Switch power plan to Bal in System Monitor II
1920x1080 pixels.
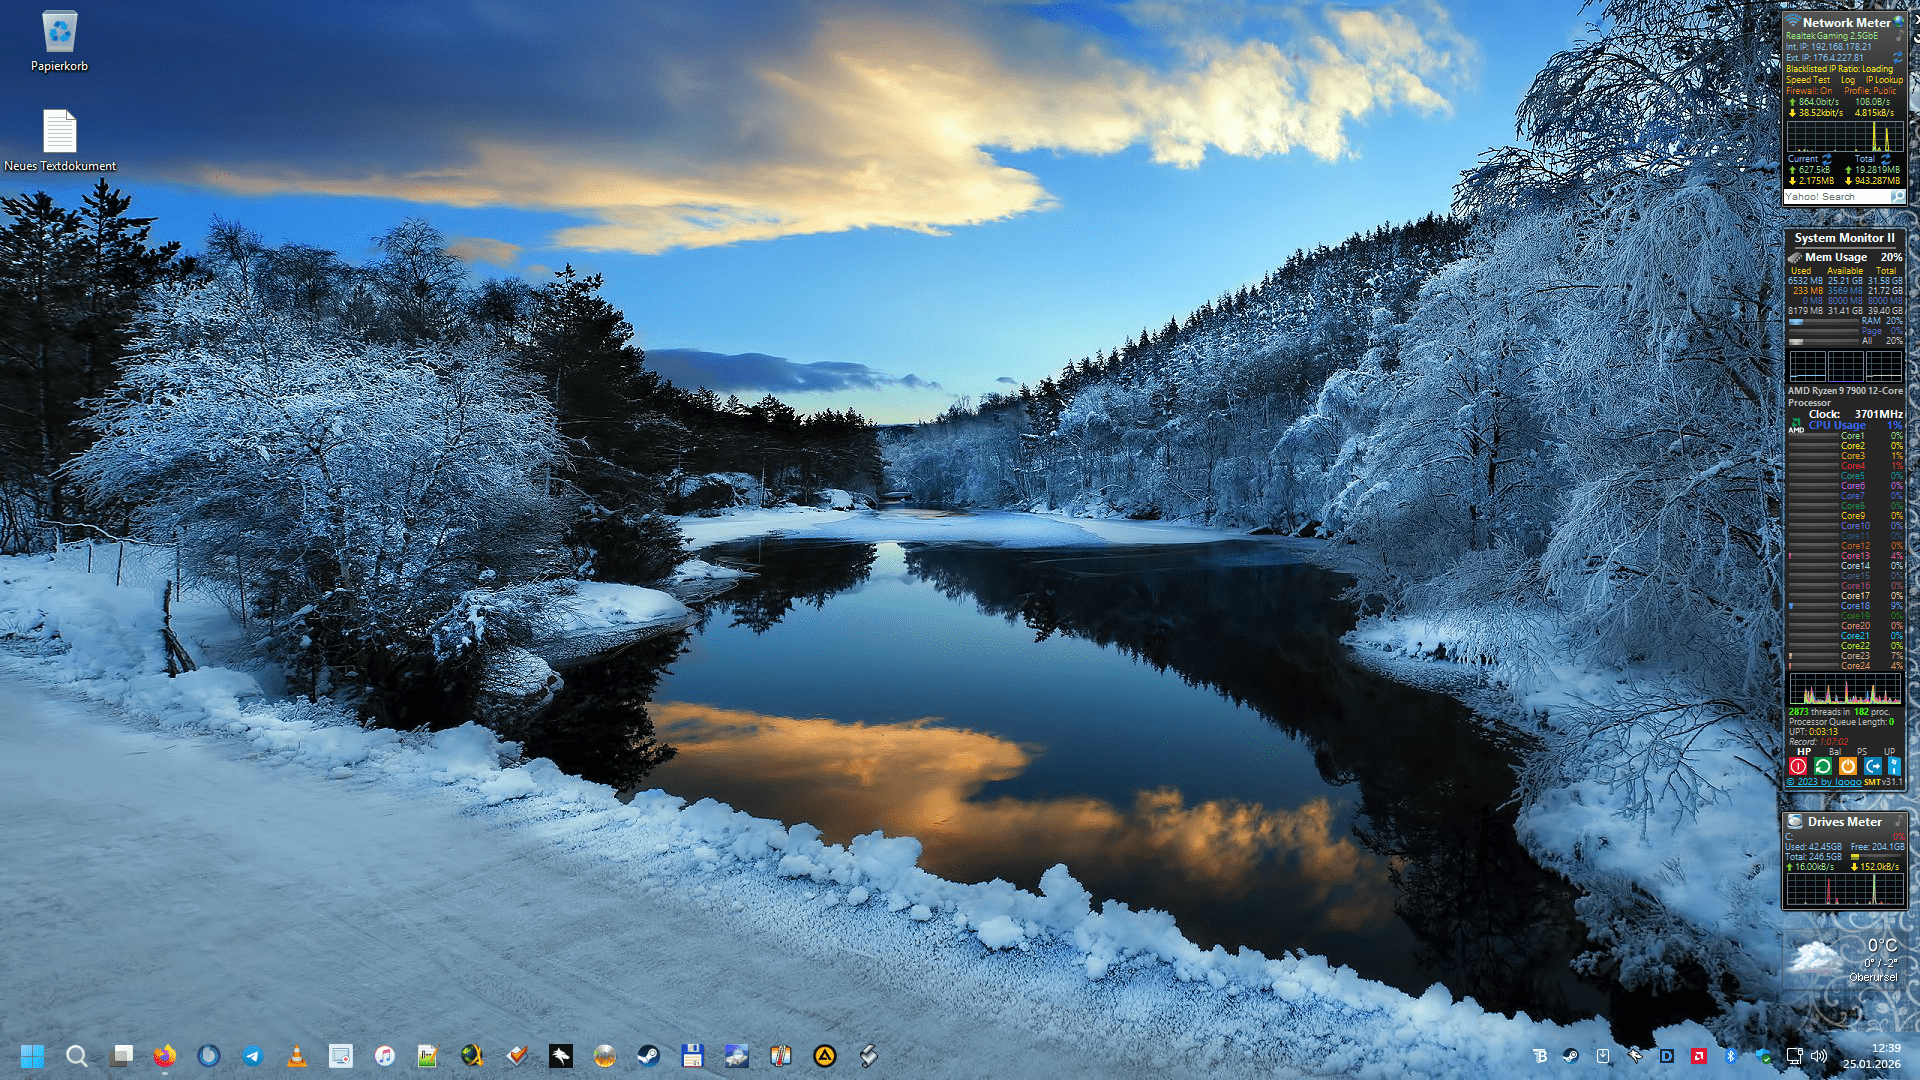pos(1835,751)
